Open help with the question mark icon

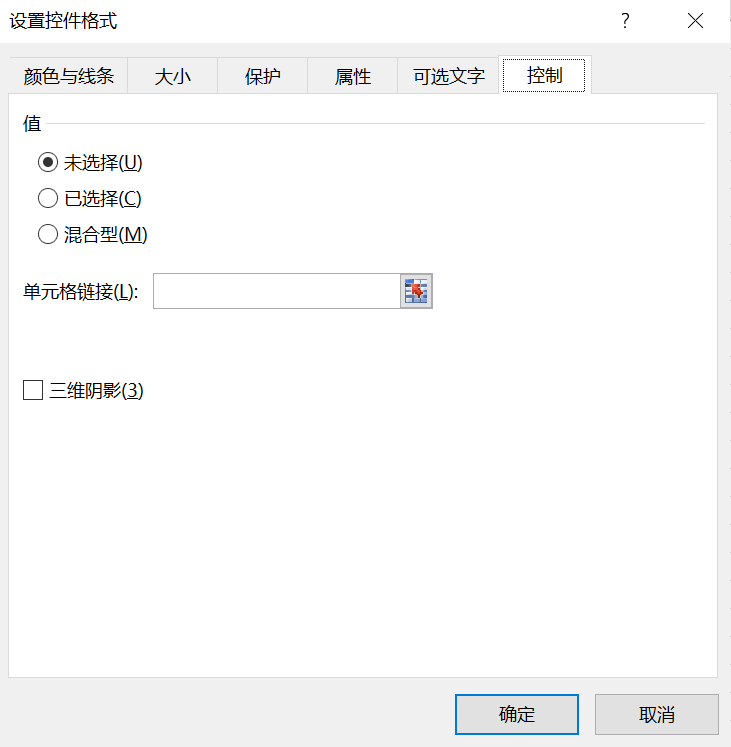coord(625,21)
